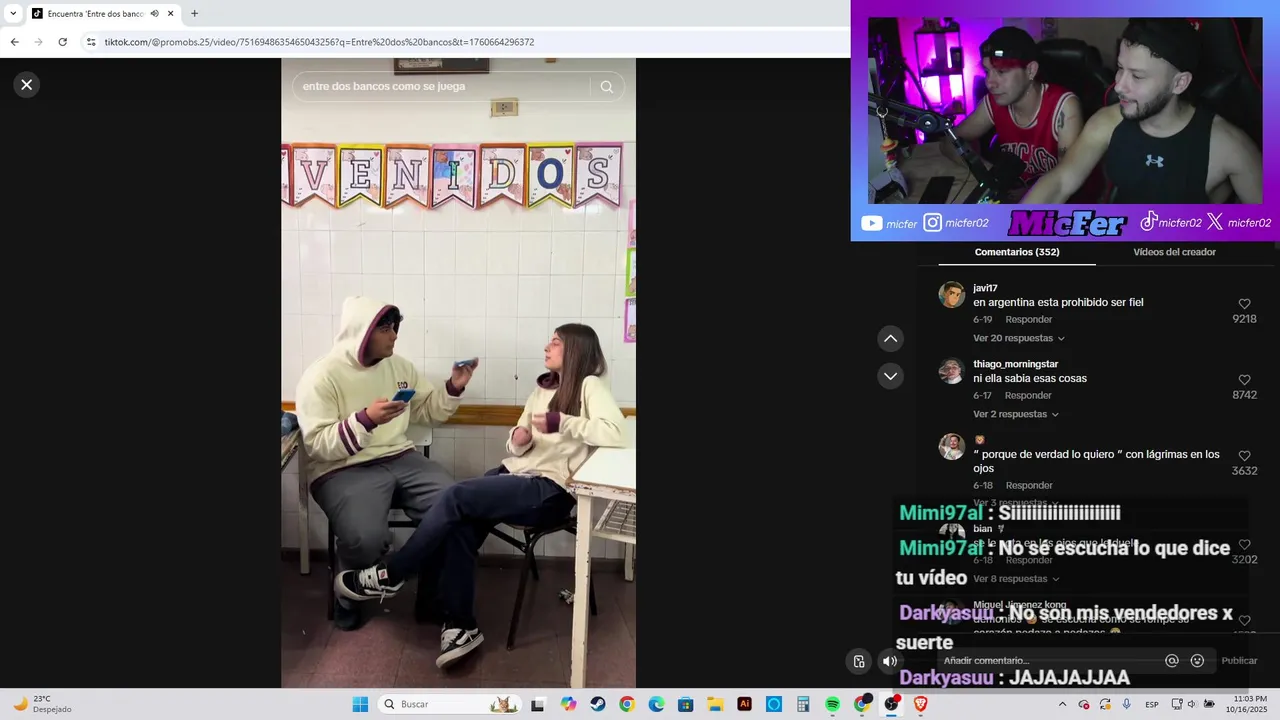Open Brave browser from the taskbar
This screenshot has height=720, width=1280.
click(921, 704)
